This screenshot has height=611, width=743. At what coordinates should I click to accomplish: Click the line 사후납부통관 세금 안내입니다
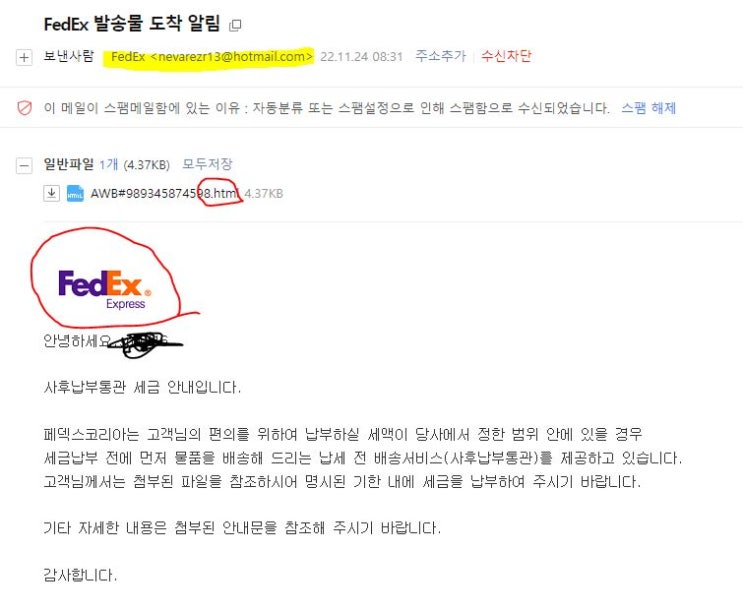(142, 387)
